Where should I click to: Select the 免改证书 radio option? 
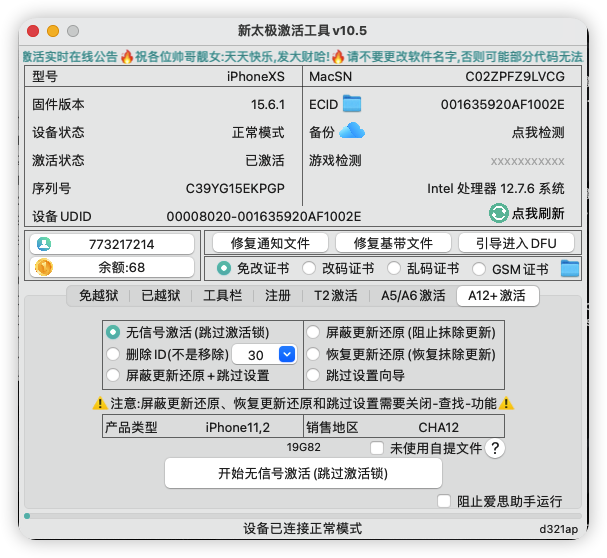[224, 268]
